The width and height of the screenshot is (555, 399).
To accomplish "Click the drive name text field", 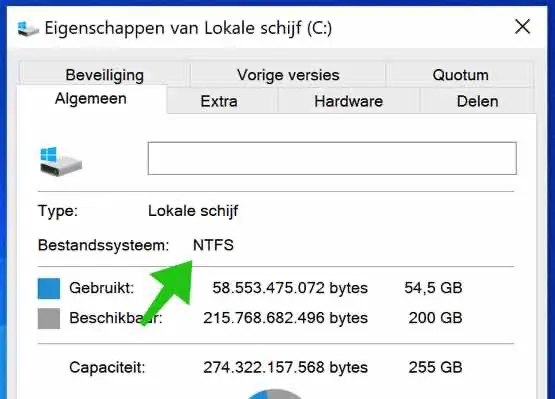I will 332,158.
